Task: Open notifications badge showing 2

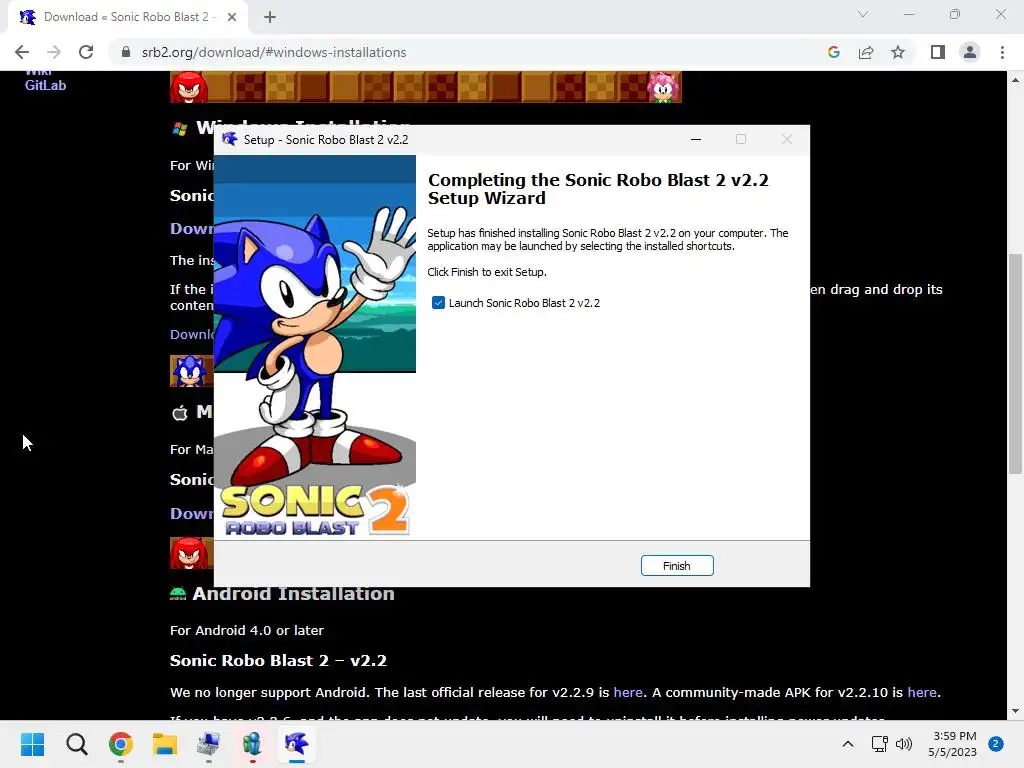Action: click(x=996, y=744)
